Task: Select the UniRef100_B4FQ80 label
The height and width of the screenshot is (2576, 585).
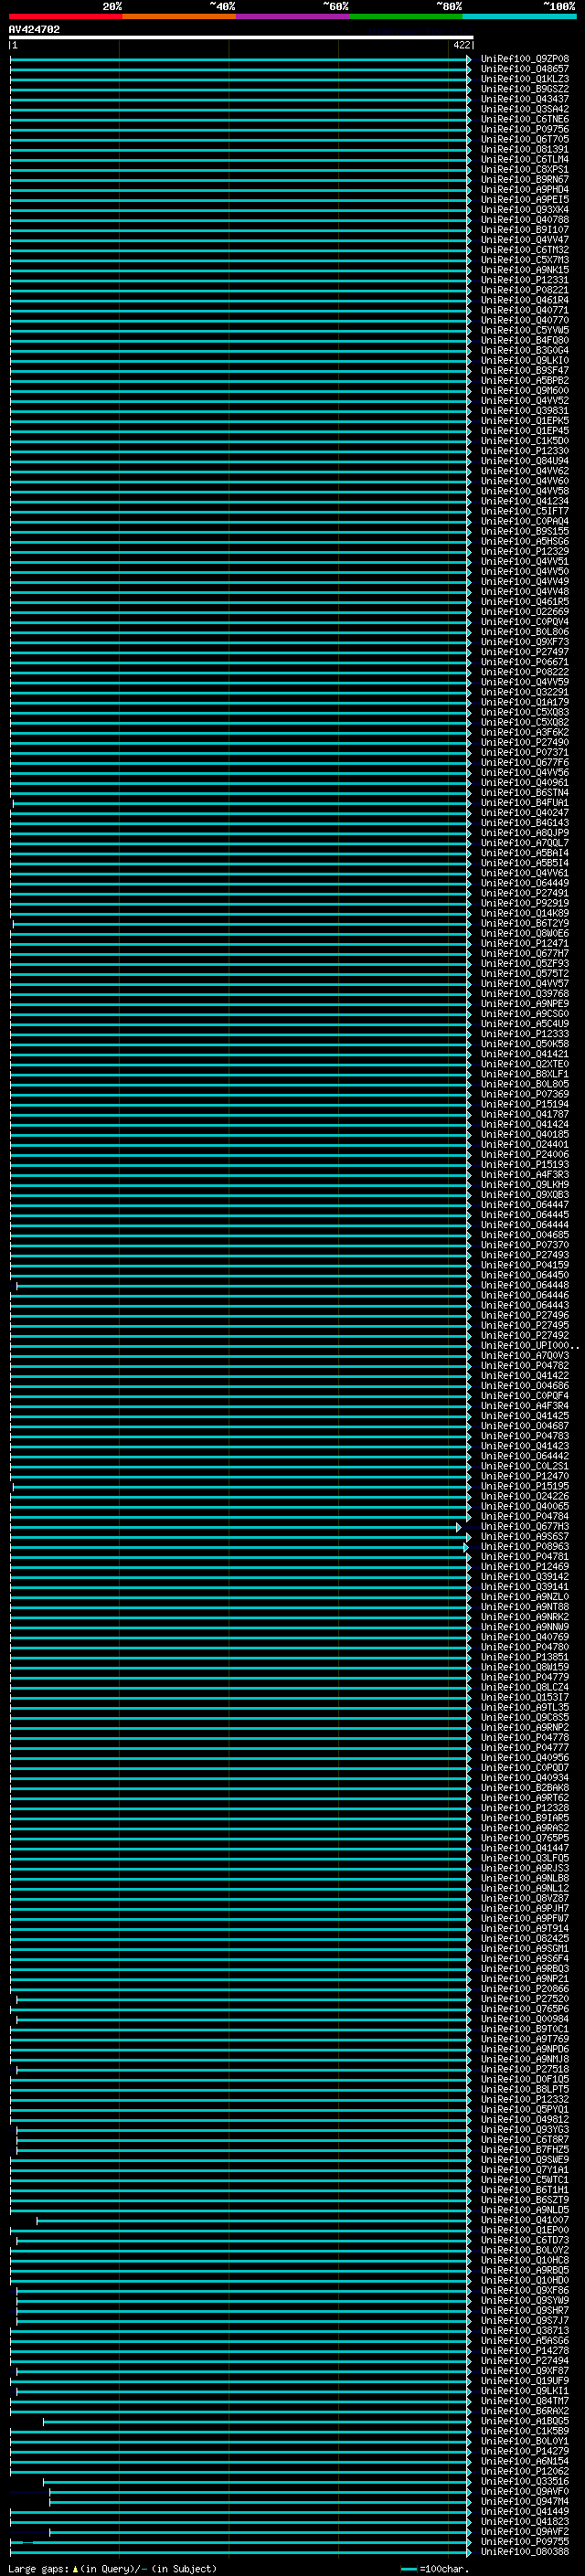Action: click(x=524, y=340)
